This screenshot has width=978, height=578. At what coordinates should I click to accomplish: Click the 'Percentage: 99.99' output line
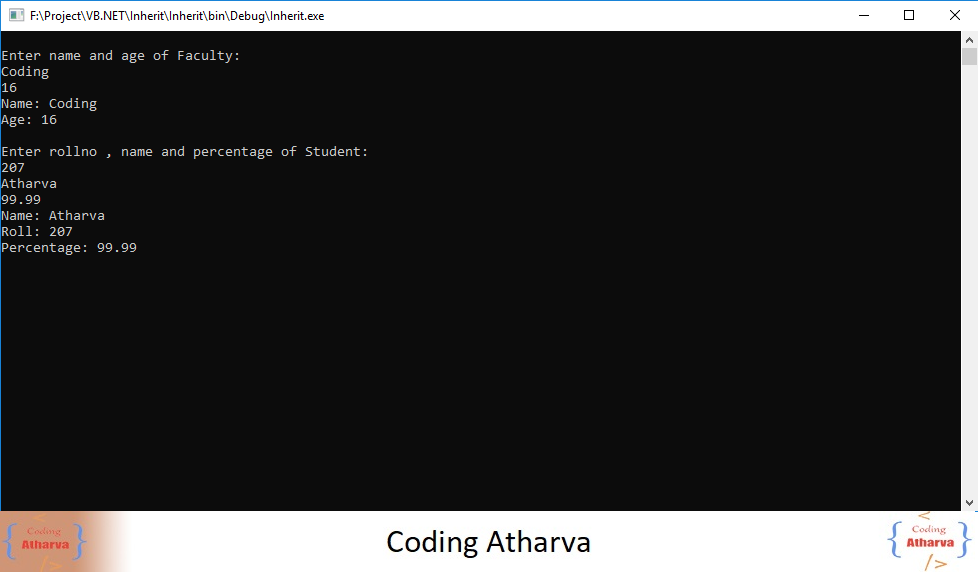pos(68,247)
